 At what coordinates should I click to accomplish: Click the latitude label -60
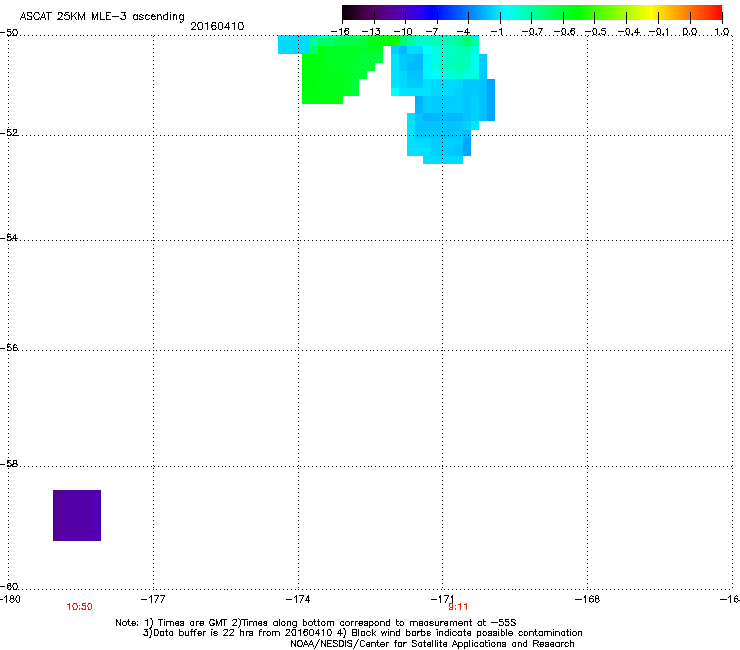click(x=9, y=586)
